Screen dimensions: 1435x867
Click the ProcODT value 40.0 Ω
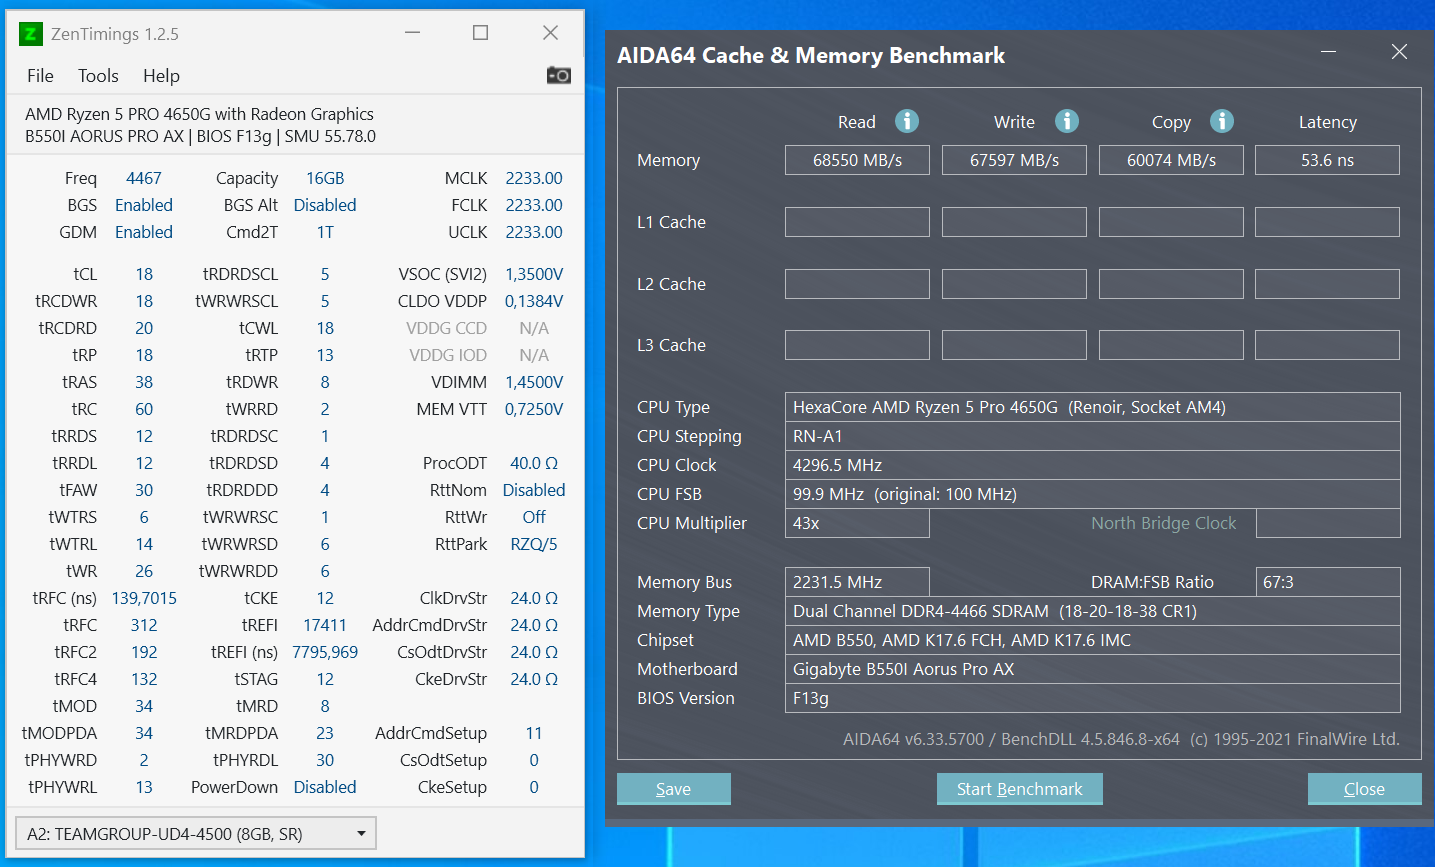[x=534, y=463]
